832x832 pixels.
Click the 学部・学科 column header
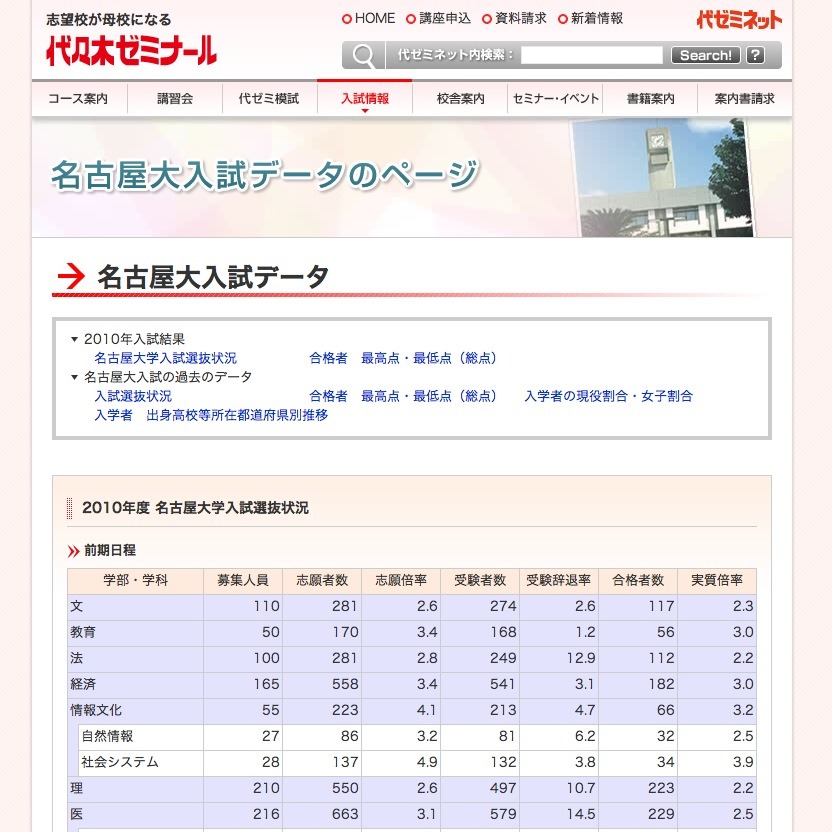point(135,580)
